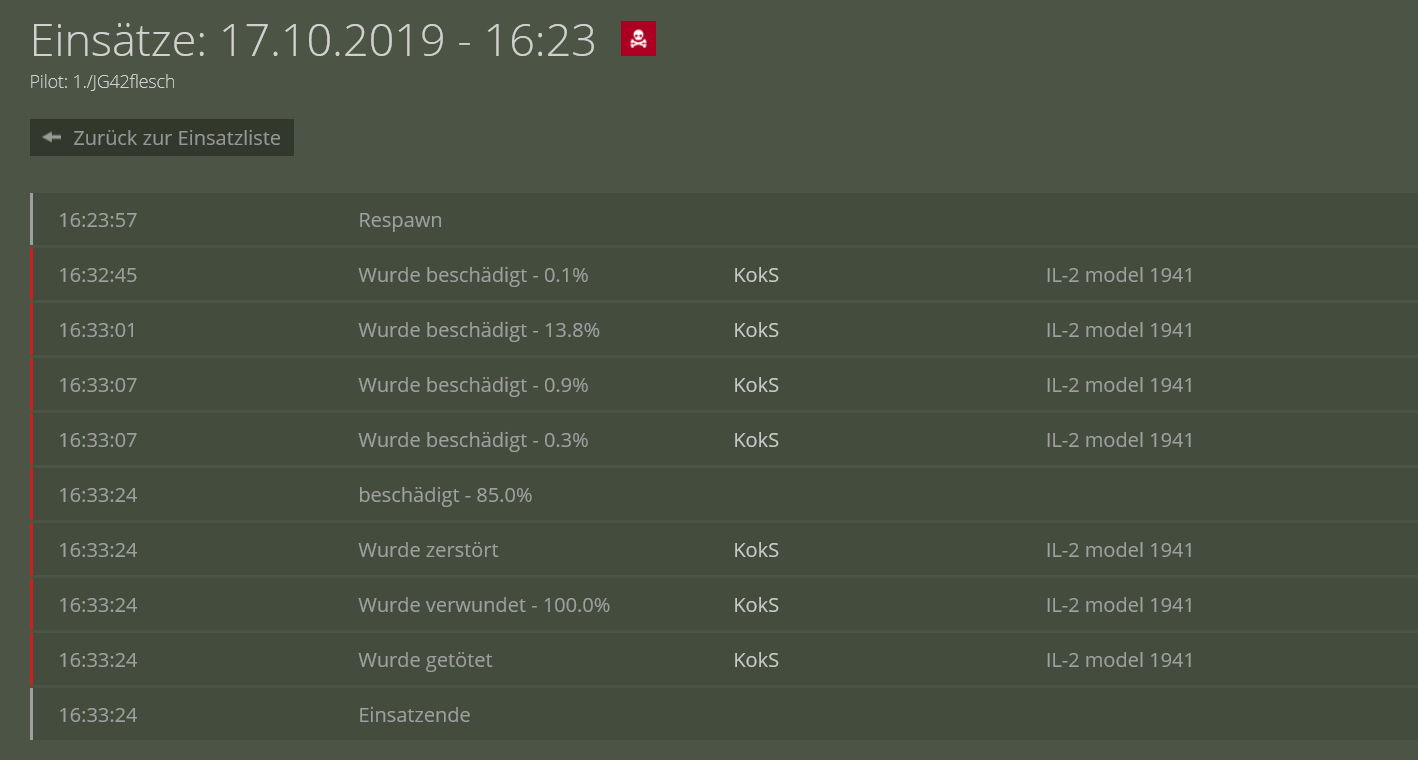1418x760 pixels.
Task: Click the Wurde beschädigt - 0.9% entry
Action: point(473,385)
